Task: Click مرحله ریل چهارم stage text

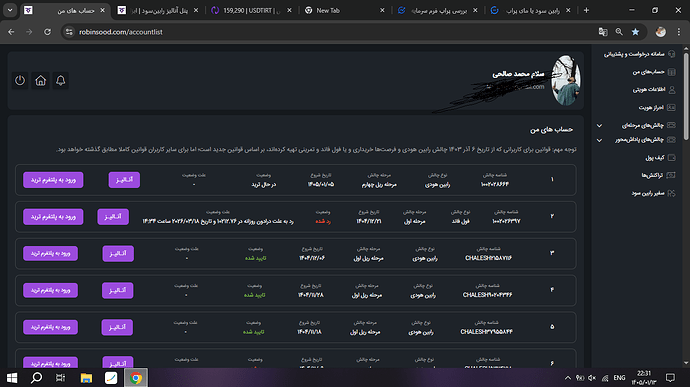Action: [x=379, y=184]
